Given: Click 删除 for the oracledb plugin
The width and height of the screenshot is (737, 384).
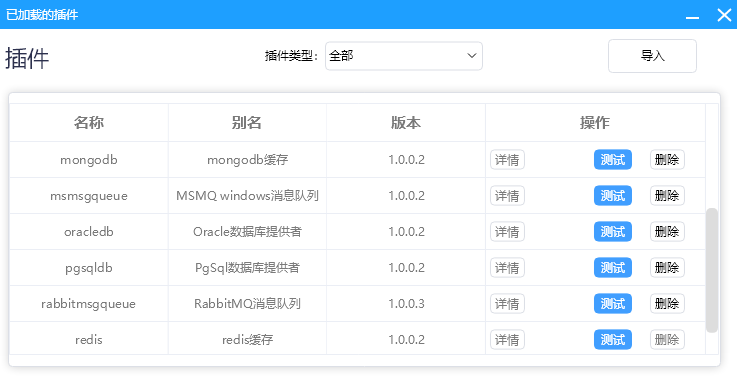Looking at the screenshot, I should point(667,232).
